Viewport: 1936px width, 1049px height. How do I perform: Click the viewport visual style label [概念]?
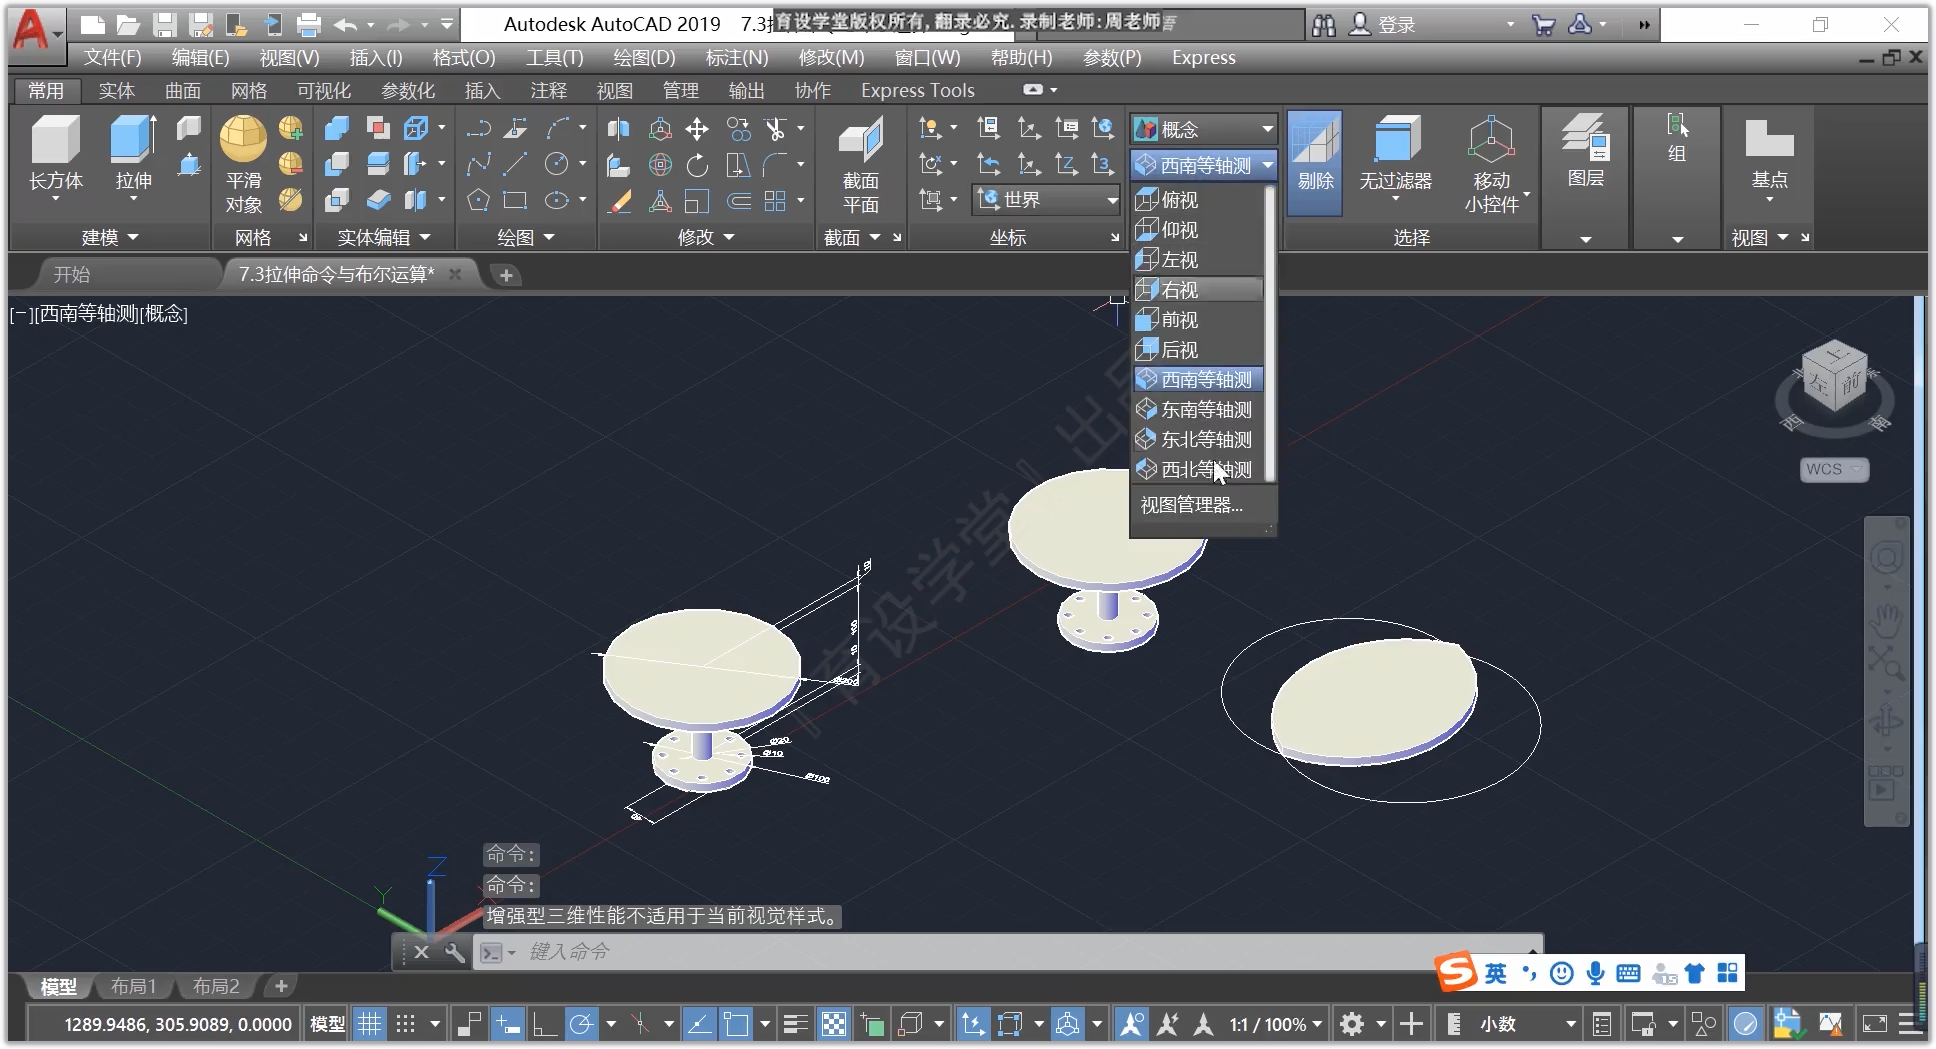(165, 314)
